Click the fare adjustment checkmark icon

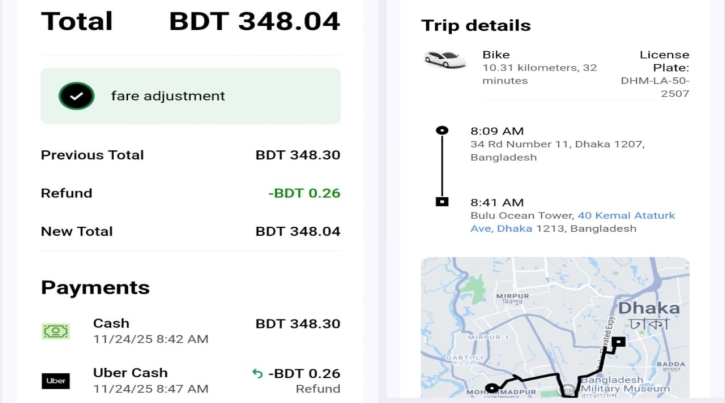76,96
